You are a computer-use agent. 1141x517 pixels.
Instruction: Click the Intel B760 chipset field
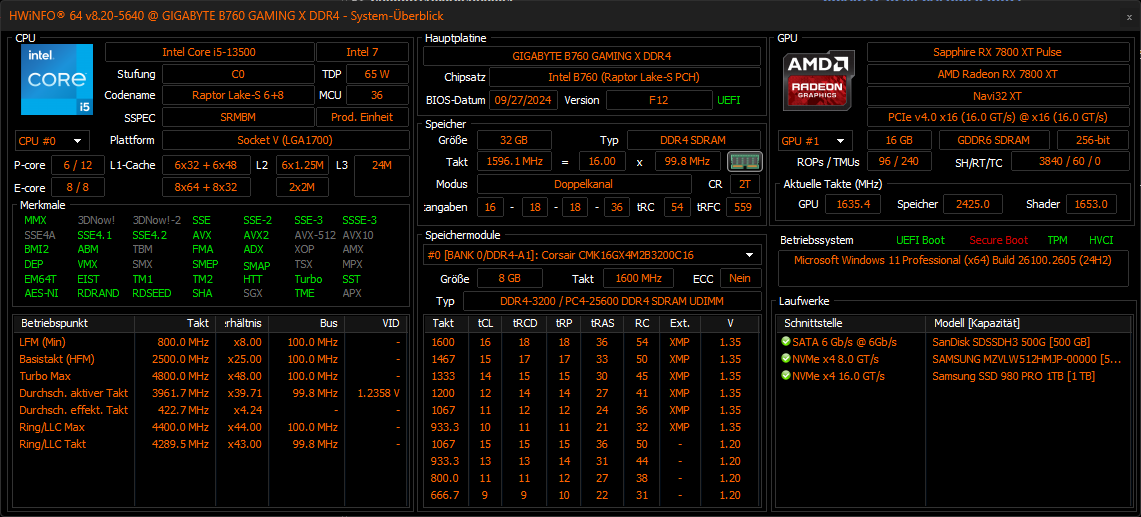(625, 77)
